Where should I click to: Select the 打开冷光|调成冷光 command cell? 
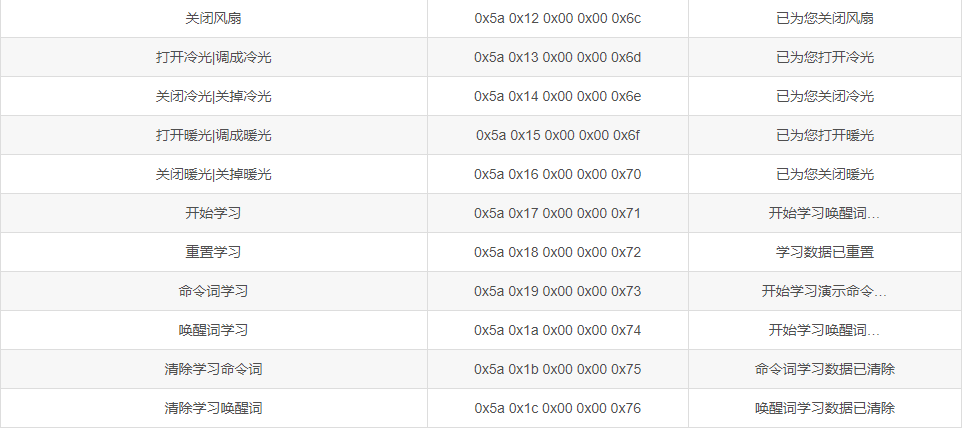pos(213,57)
